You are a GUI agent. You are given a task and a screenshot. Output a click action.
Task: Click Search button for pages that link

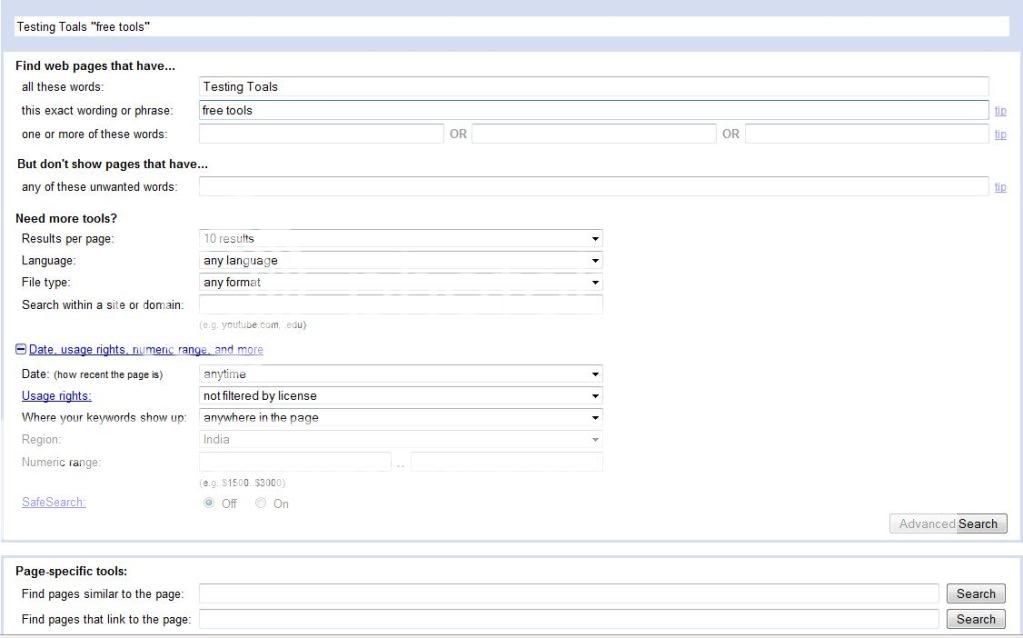pos(975,619)
